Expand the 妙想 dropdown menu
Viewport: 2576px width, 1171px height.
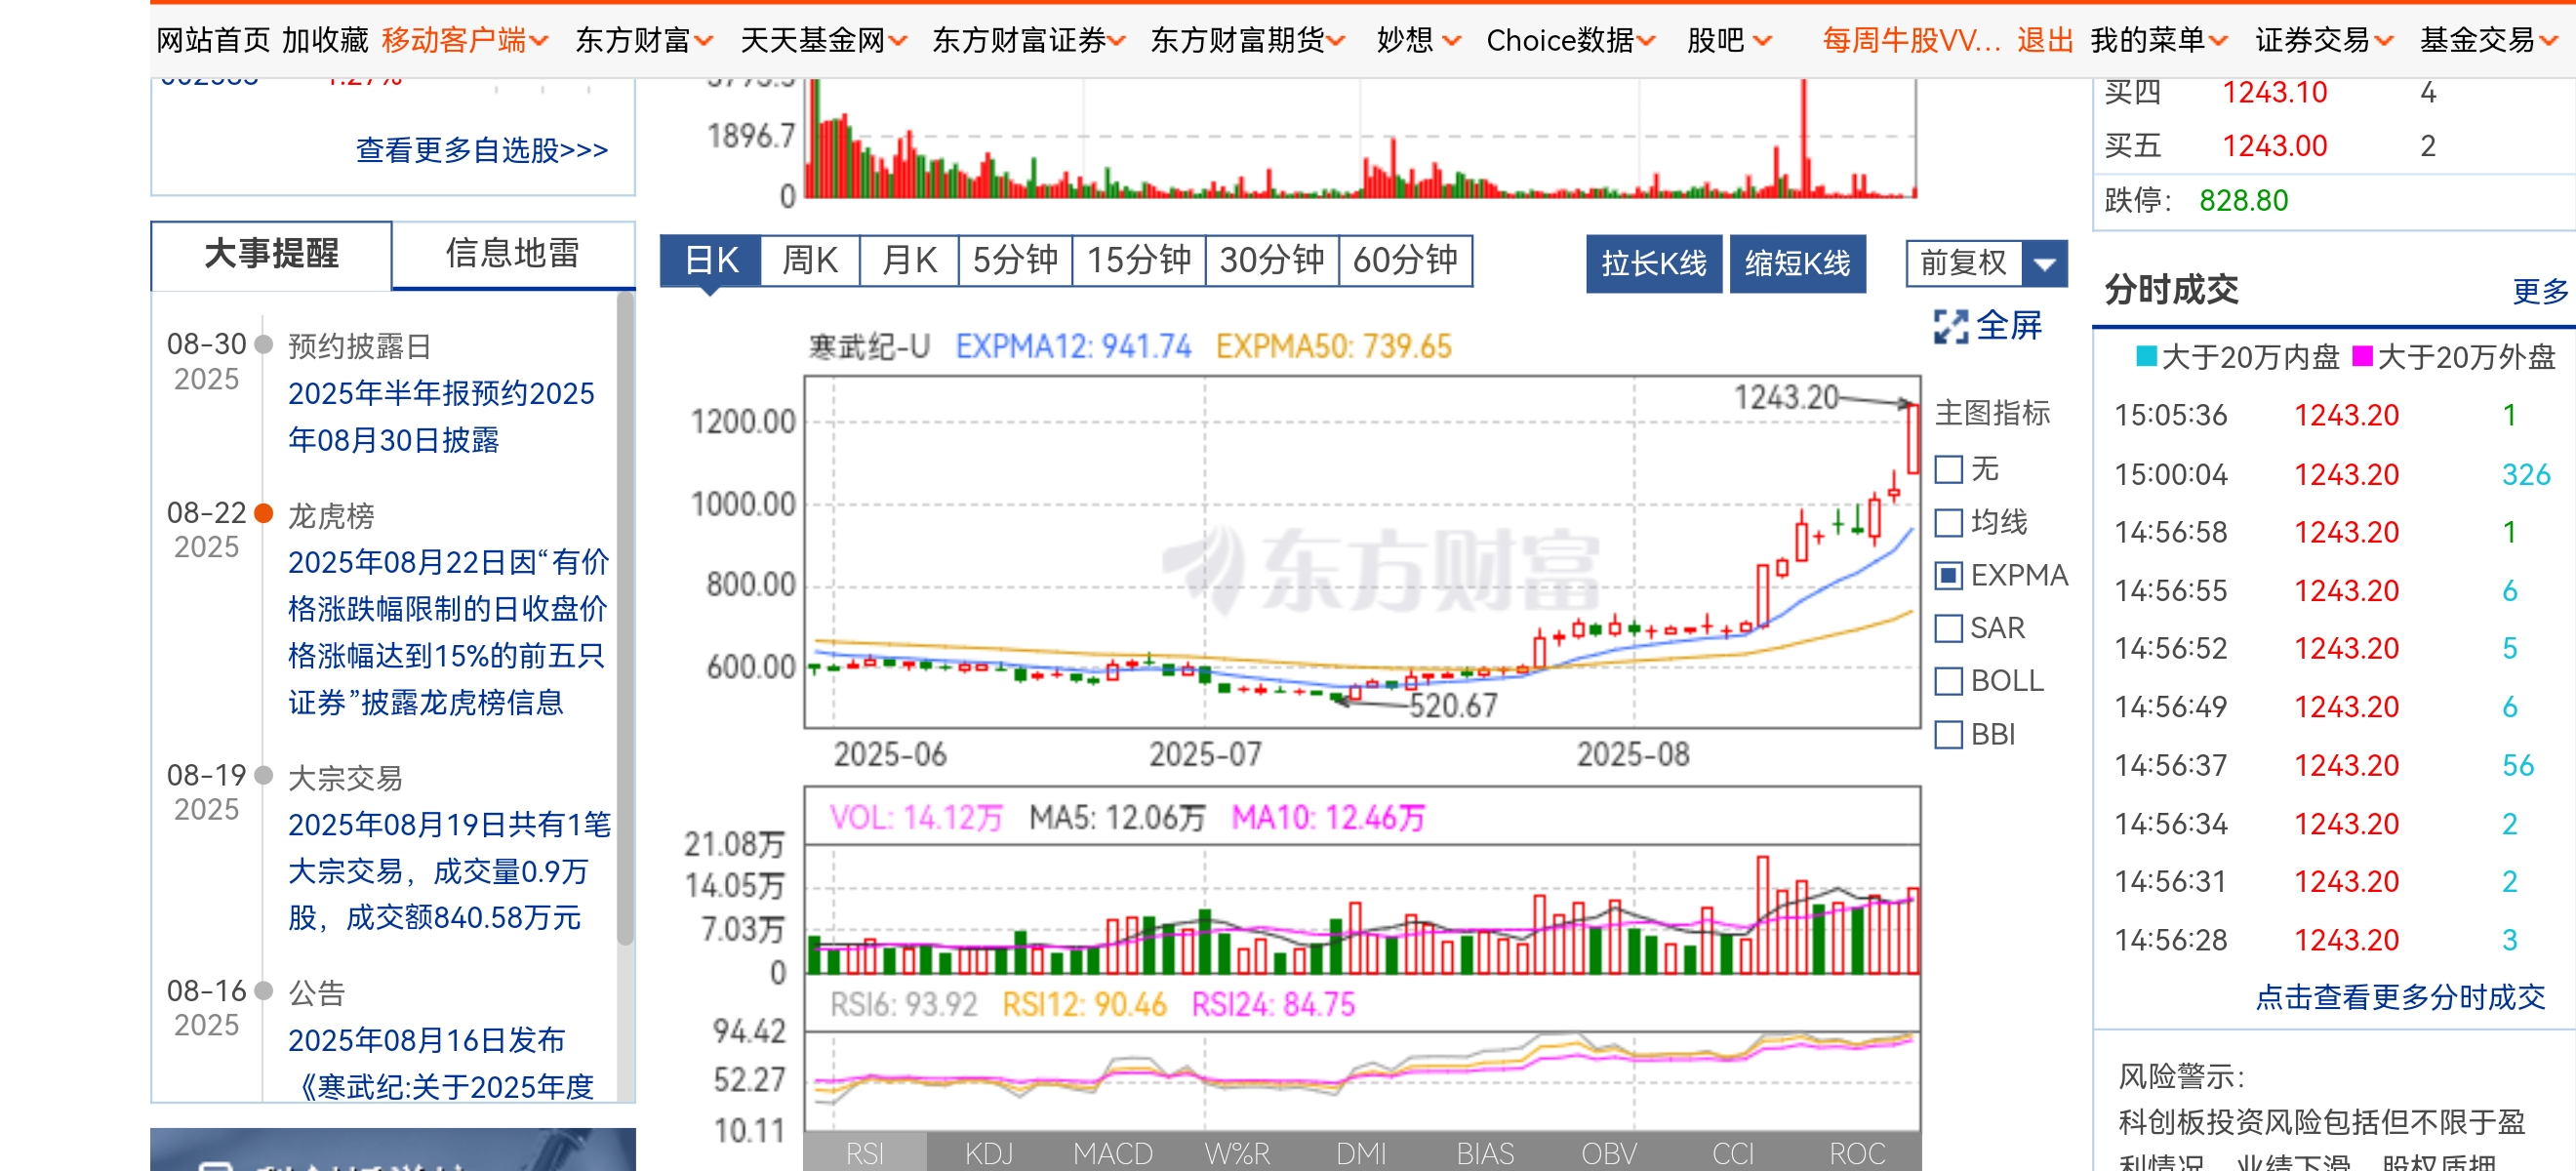pyautogui.click(x=1452, y=41)
